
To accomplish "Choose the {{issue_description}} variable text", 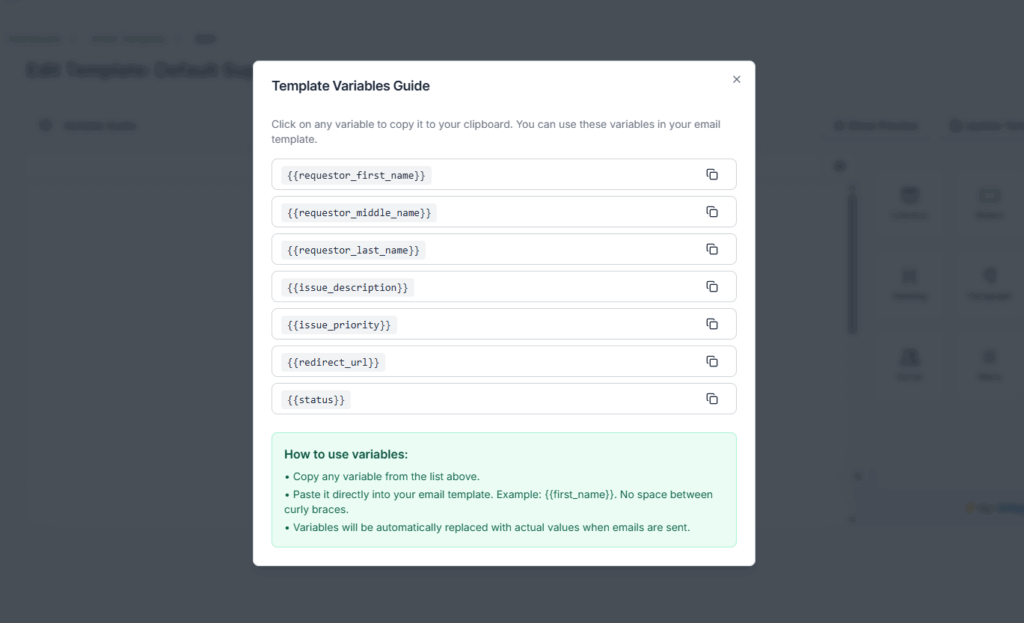I will [x=348, y=287].
